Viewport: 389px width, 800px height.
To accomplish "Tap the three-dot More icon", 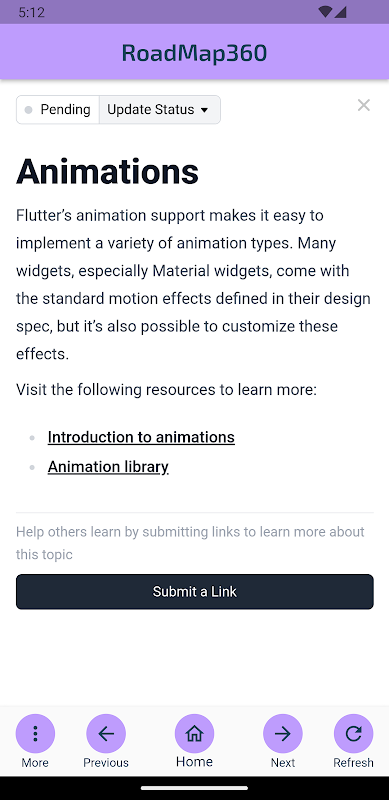I will [x=35, y=734].
